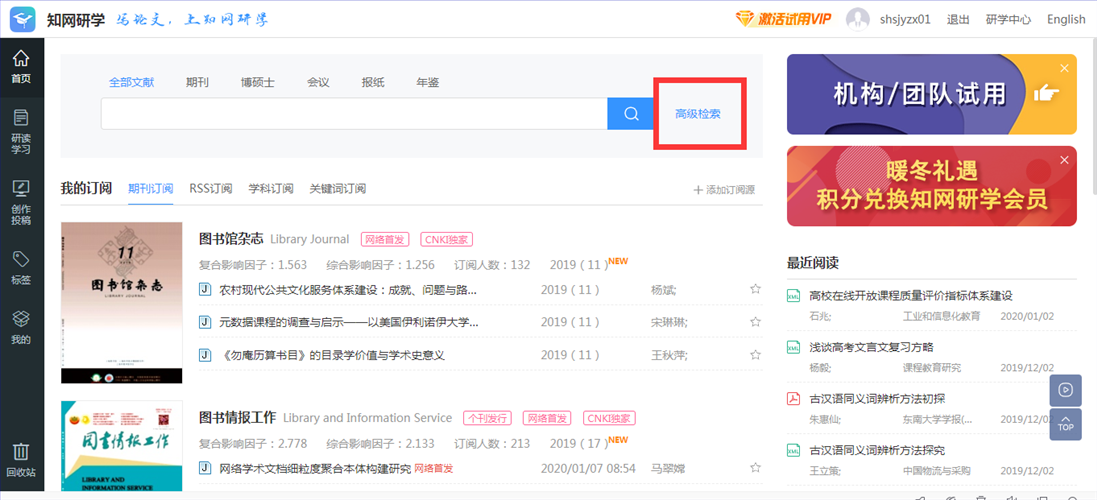Switch language to English

[1066, 20]
